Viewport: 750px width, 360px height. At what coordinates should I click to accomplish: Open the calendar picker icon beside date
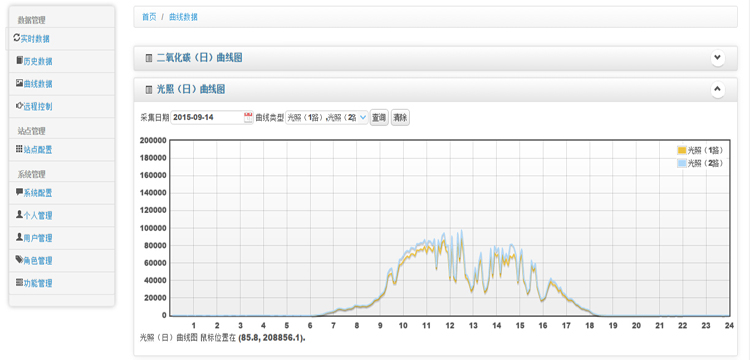coord(248,118)
